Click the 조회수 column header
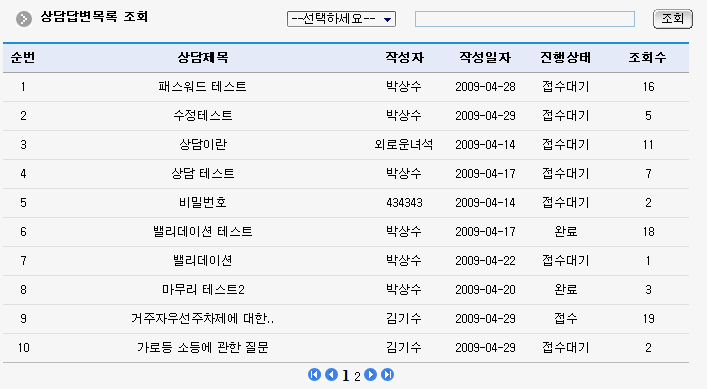707x389 pixels. [x=647, y=57]
